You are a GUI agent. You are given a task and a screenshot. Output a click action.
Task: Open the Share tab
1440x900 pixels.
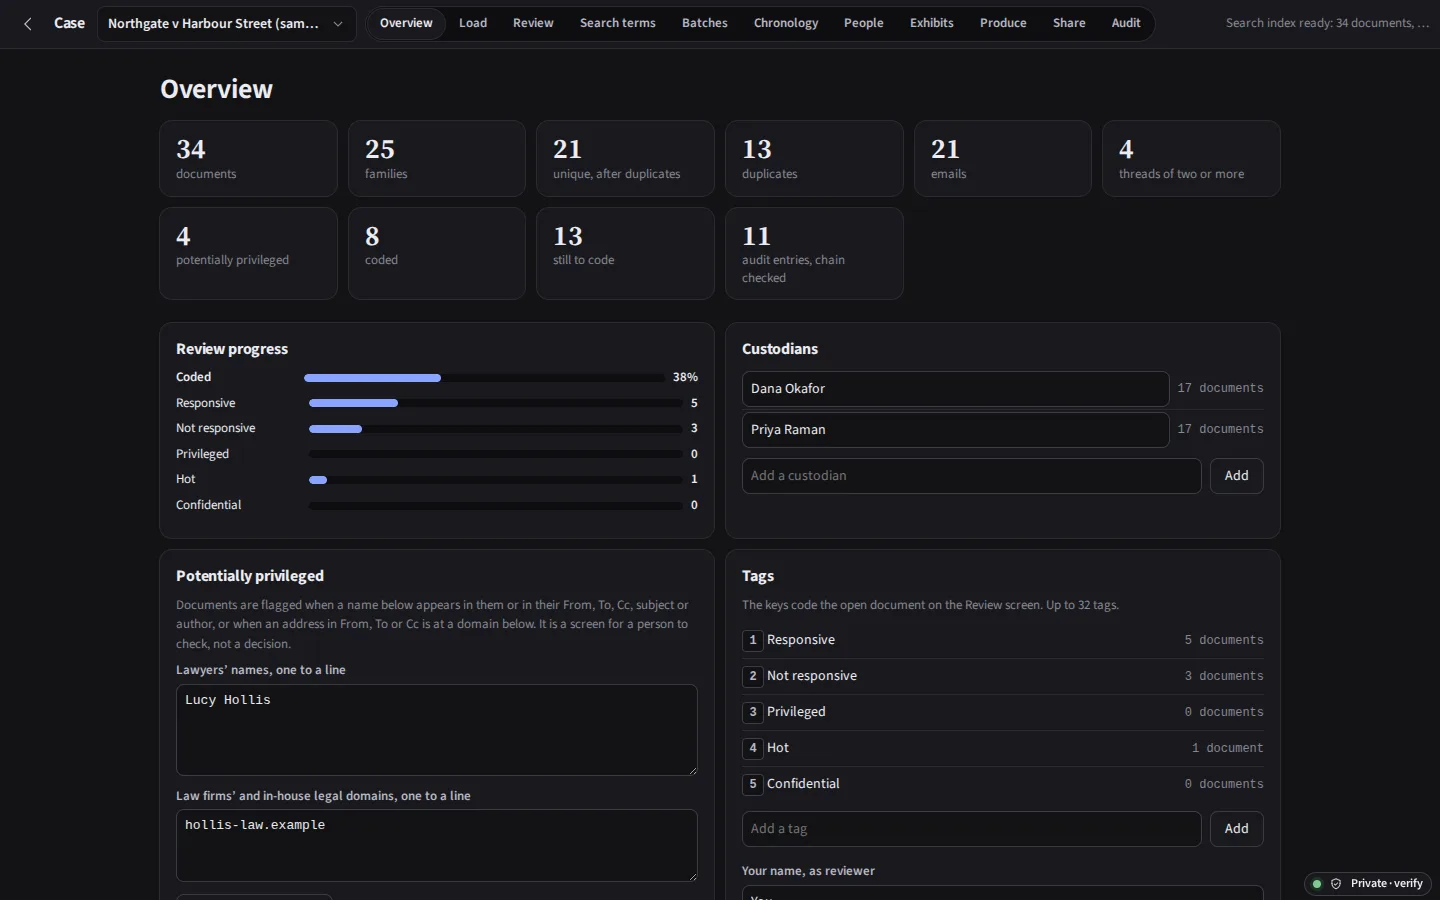click(1069, 23)
